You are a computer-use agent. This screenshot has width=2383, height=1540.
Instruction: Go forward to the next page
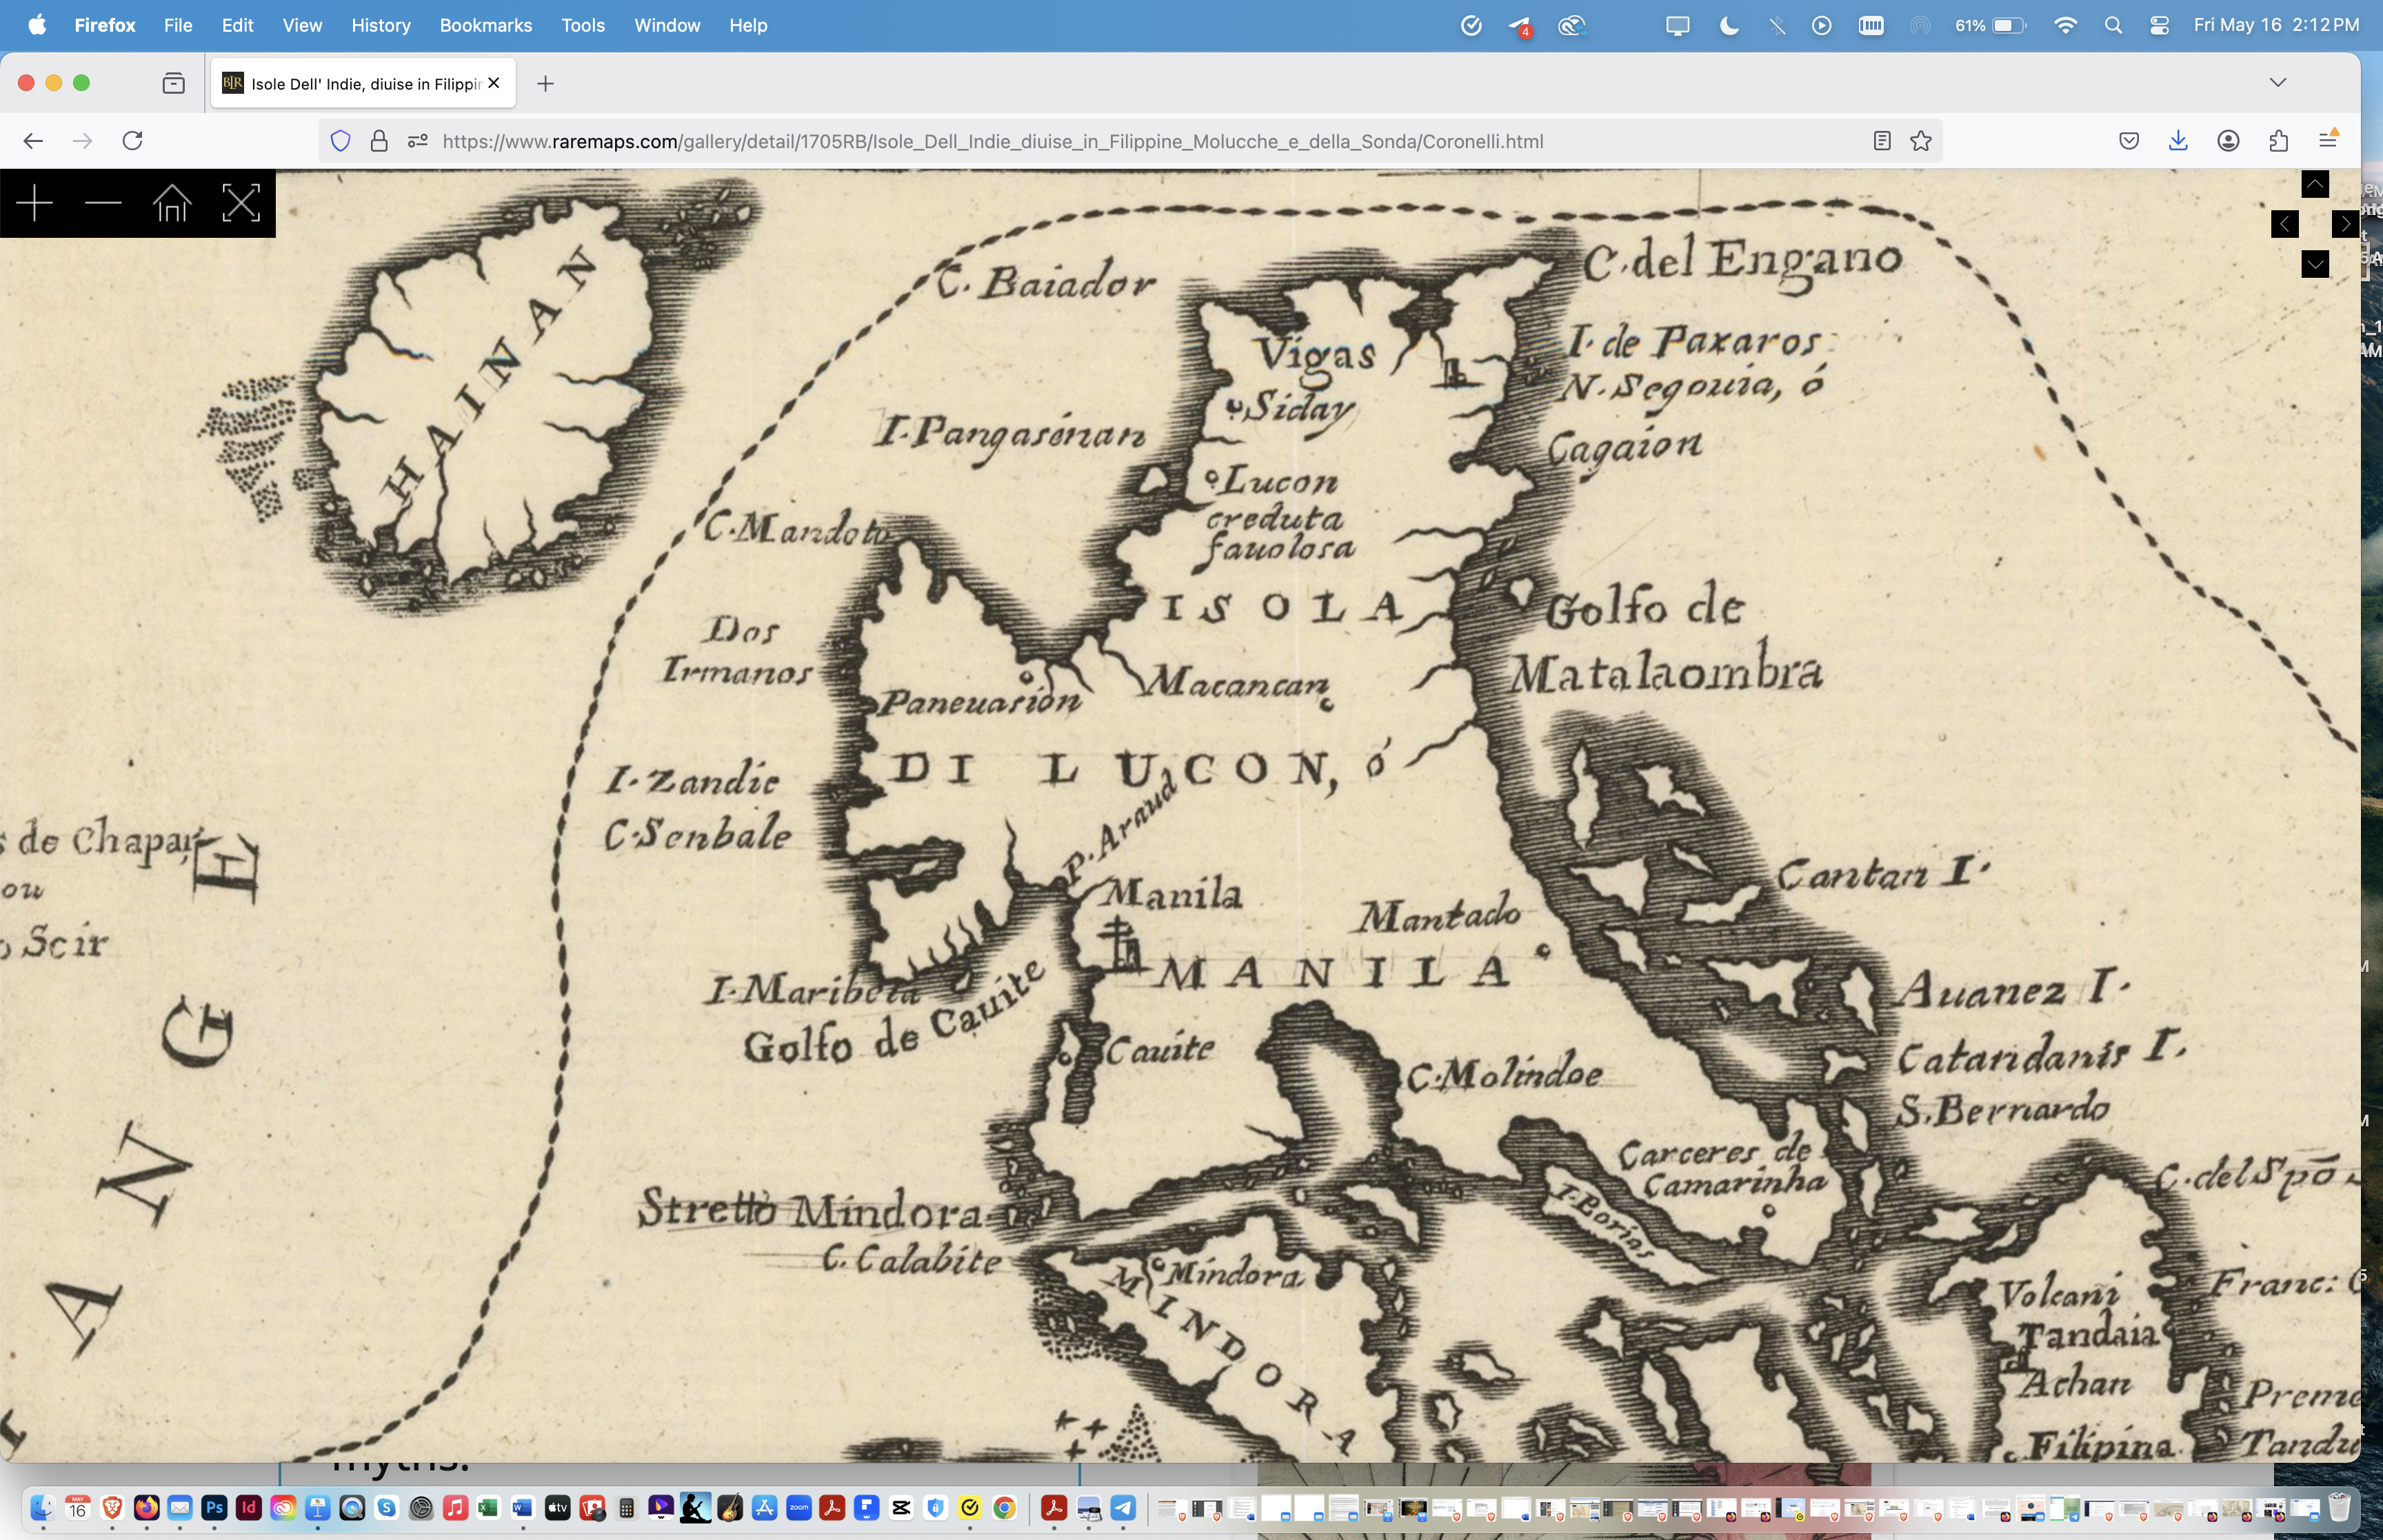[x=83, y=141]
